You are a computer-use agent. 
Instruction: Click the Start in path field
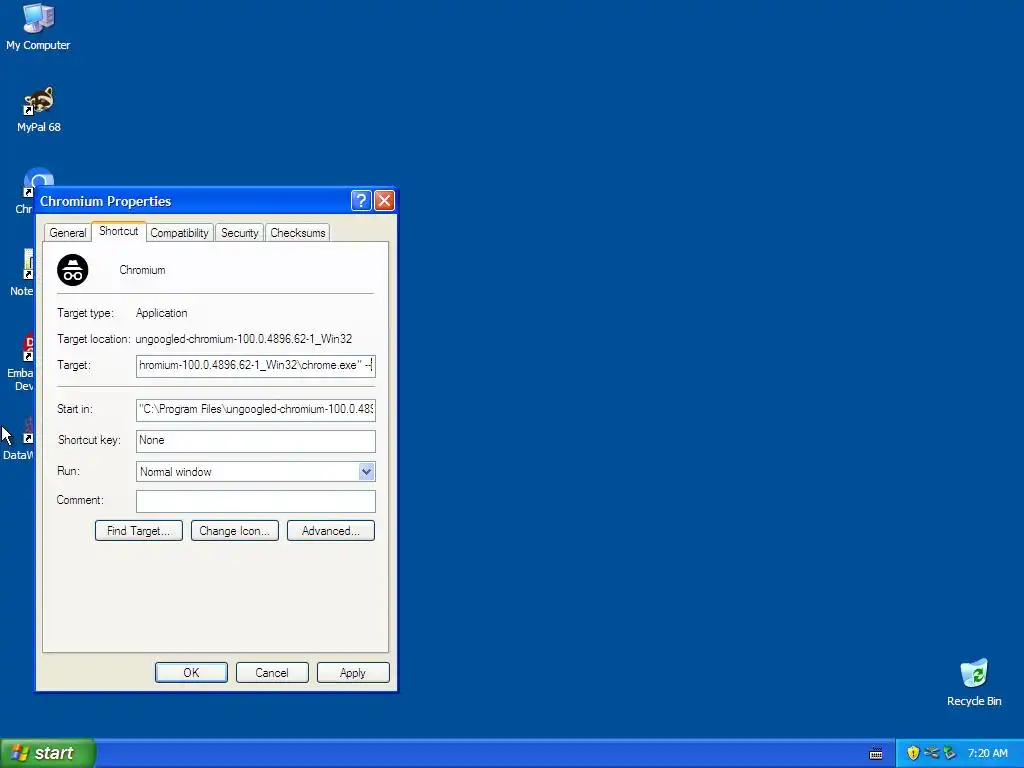[x=255, y=409]
